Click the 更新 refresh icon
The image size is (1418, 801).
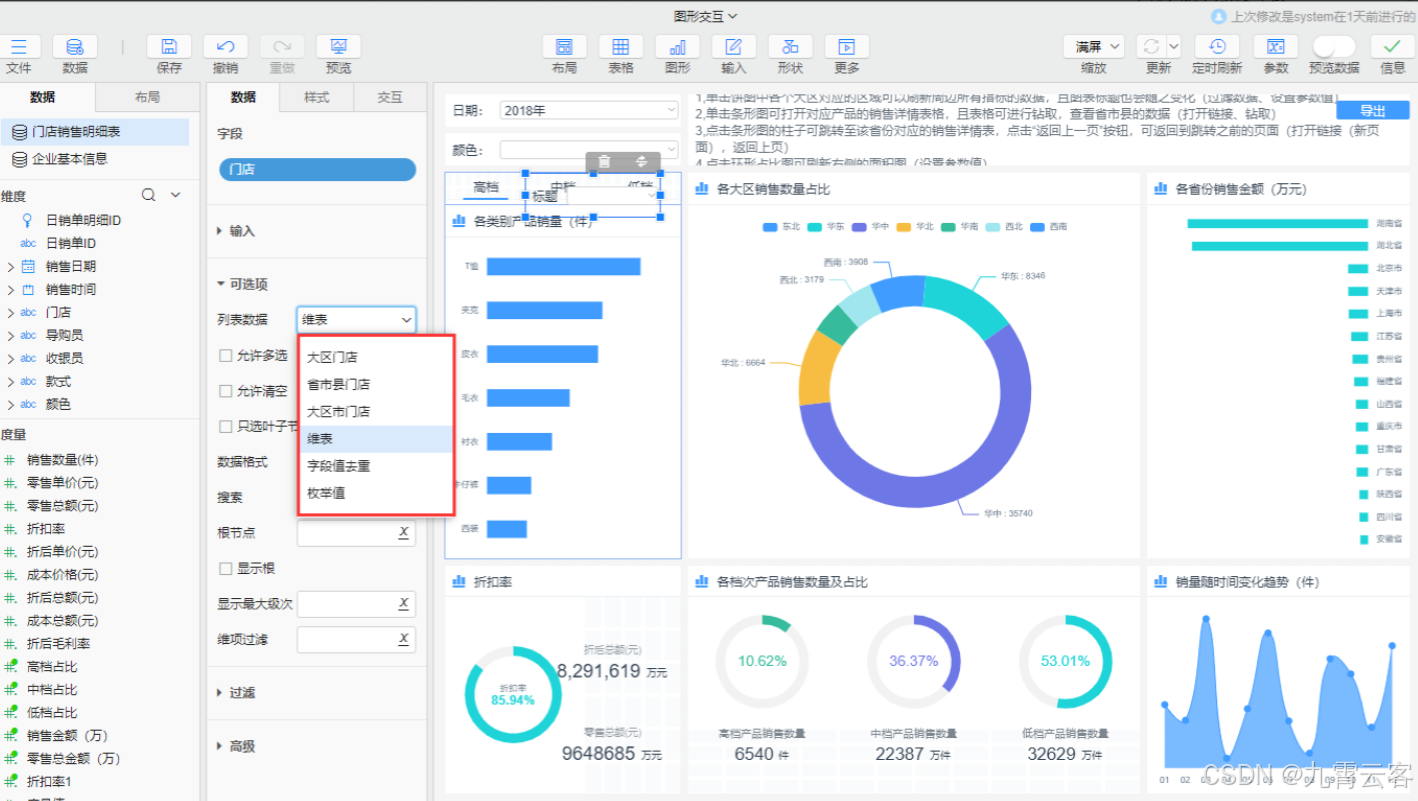point(1151,47)
